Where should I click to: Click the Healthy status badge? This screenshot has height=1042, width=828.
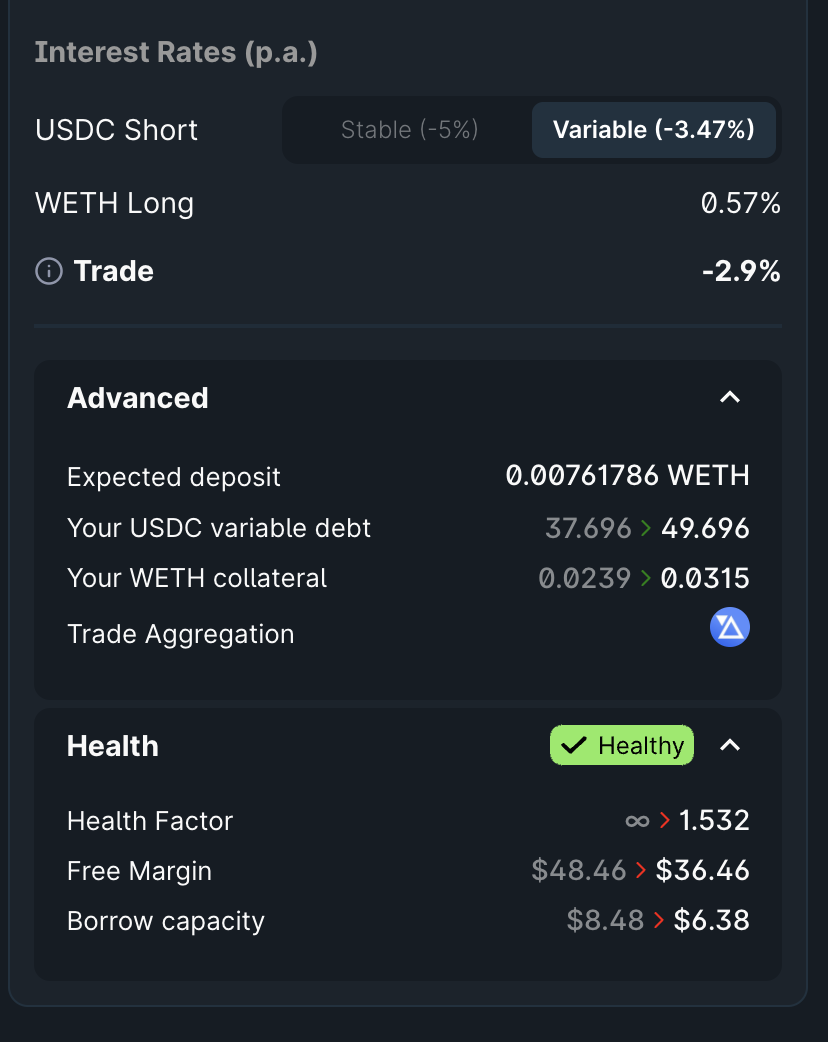click(x=622, y=745)
